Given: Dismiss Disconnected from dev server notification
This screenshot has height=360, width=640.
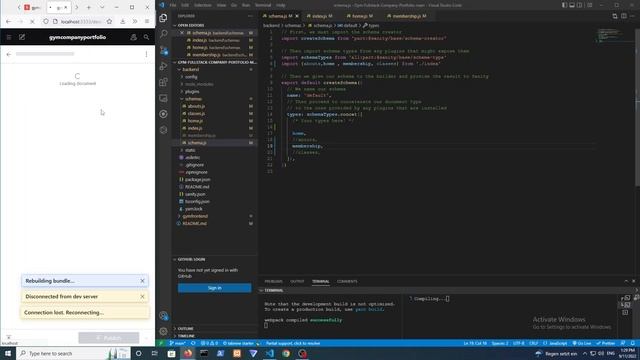Looking at the screenshot, I should point(142,297).
